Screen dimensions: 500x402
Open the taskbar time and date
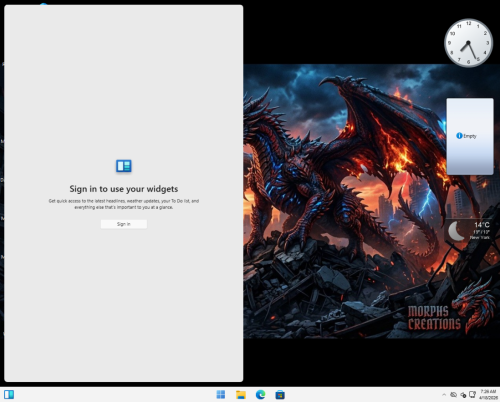pos(488,395)
